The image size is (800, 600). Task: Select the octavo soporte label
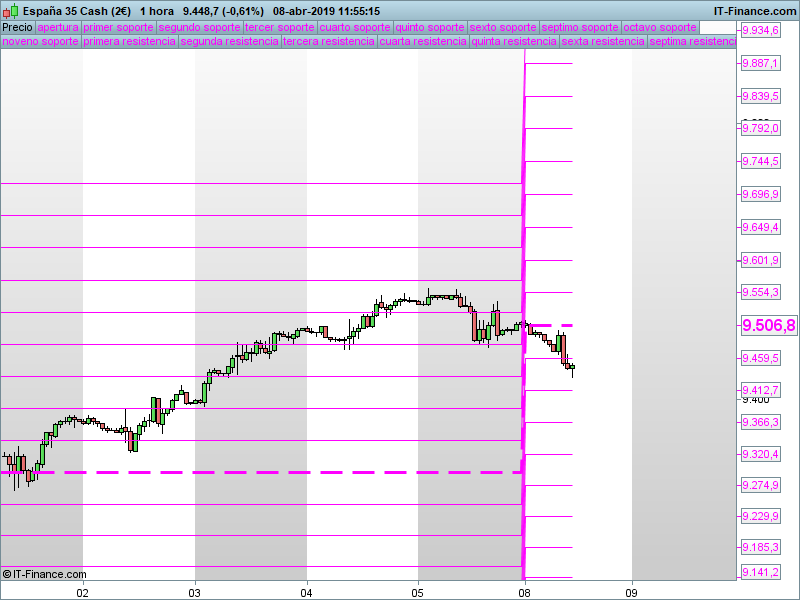[660, 28]
